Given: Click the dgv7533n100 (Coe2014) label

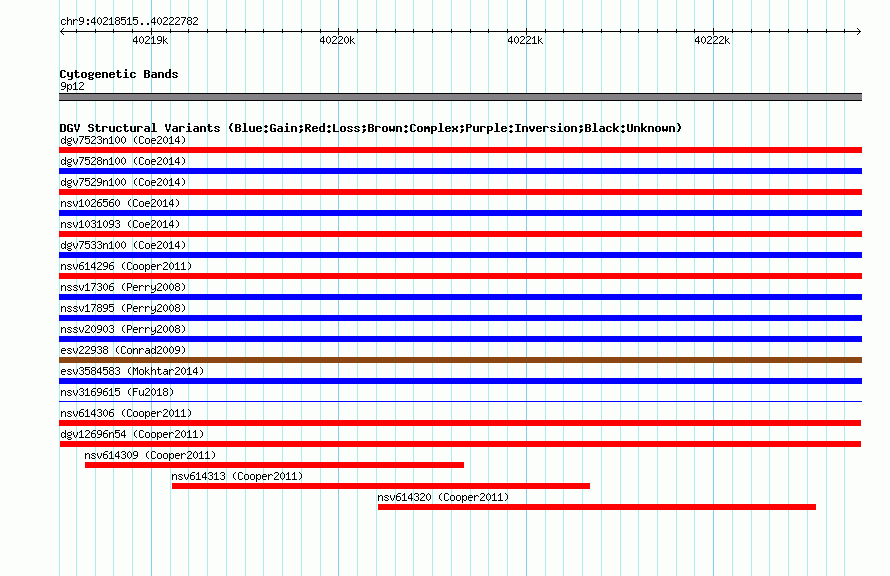Looking at the screenshot, I should point(123,245).
